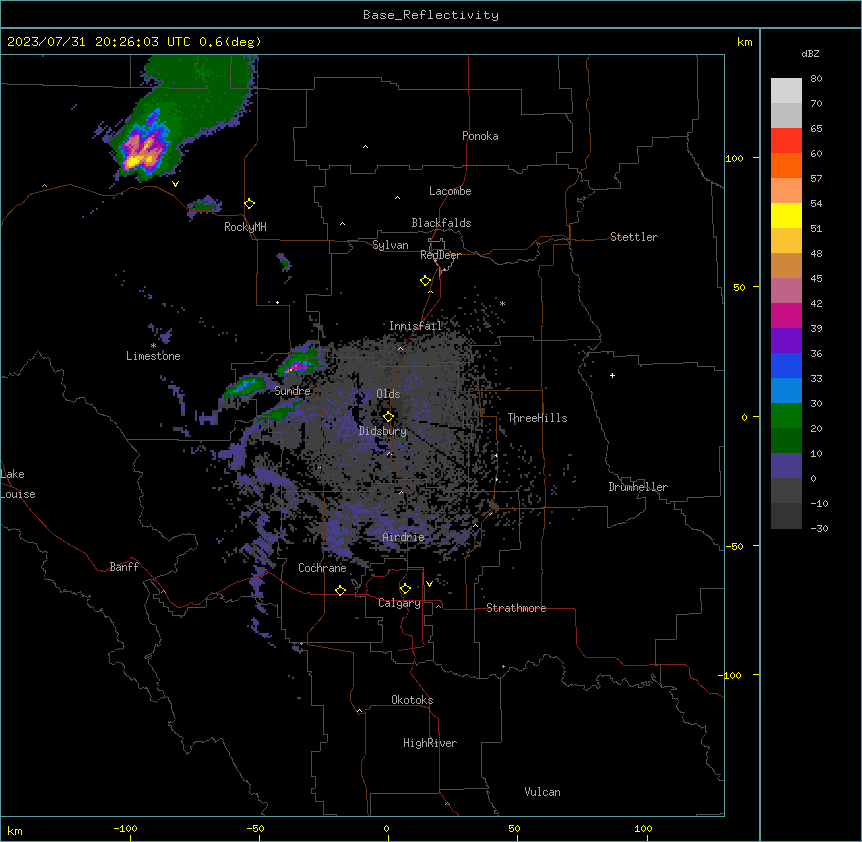This screenshot has width=862, height=842.
Task: Click the RockyMH label
Action: 245,227
